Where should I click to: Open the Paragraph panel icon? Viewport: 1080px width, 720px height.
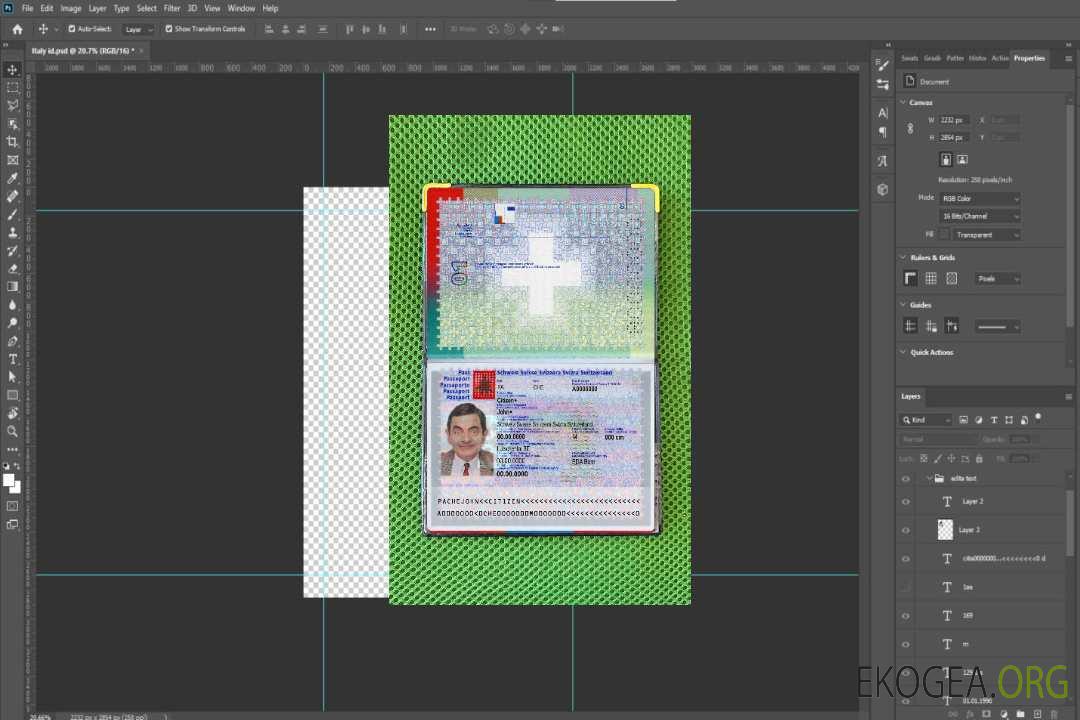[883, 132]
